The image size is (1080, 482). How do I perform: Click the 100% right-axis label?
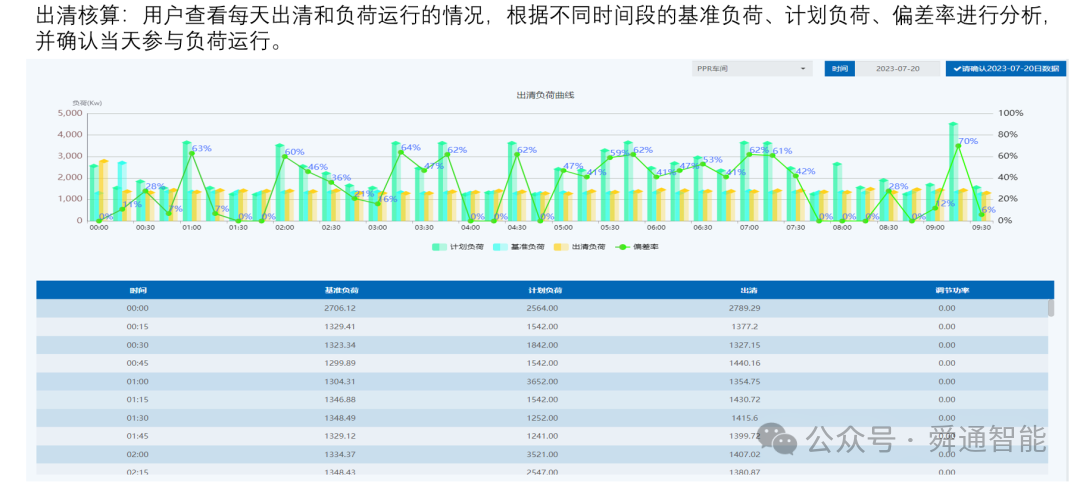(x=1010, y=113)
